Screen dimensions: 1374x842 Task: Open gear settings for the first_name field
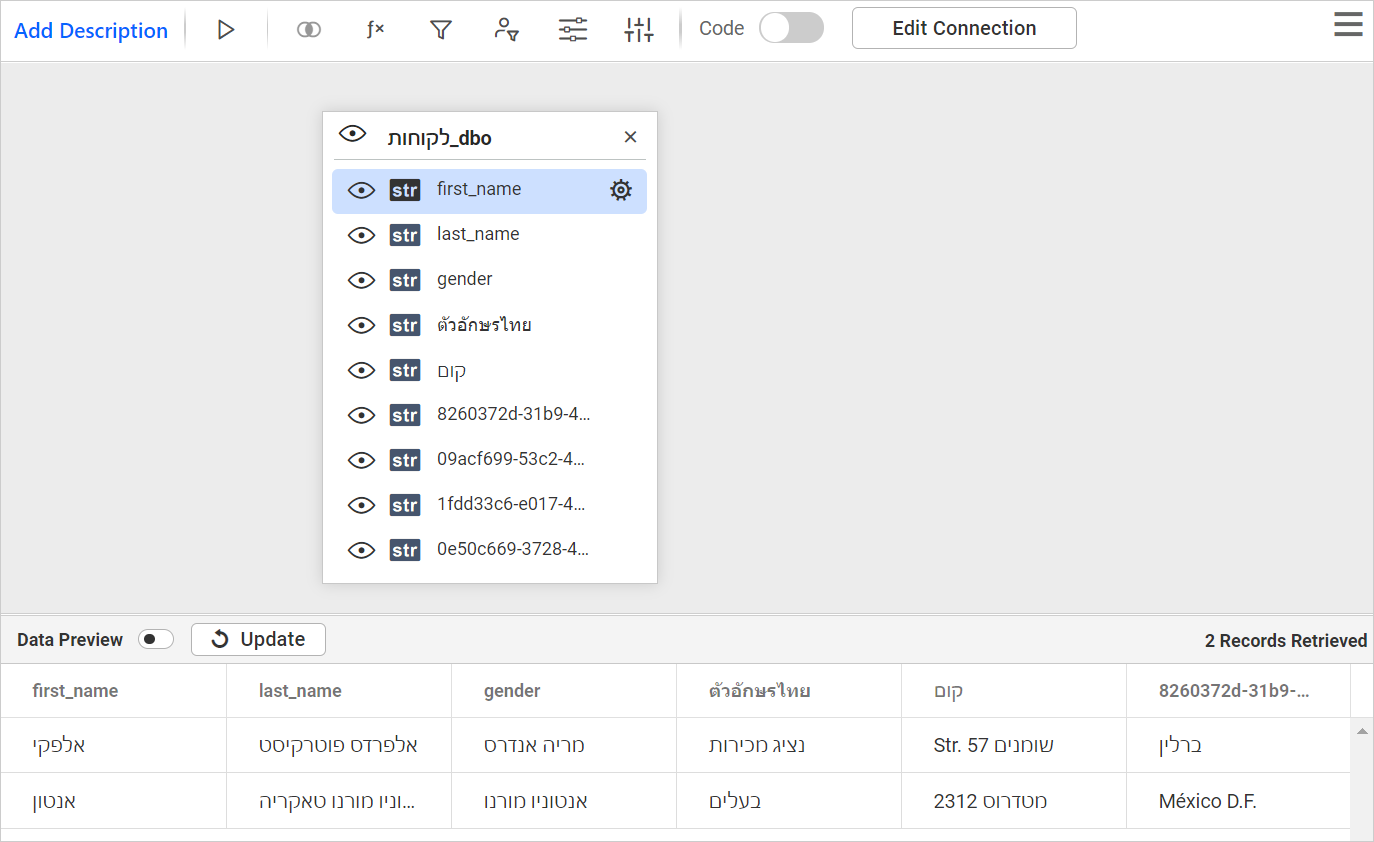tap(620, 189)
